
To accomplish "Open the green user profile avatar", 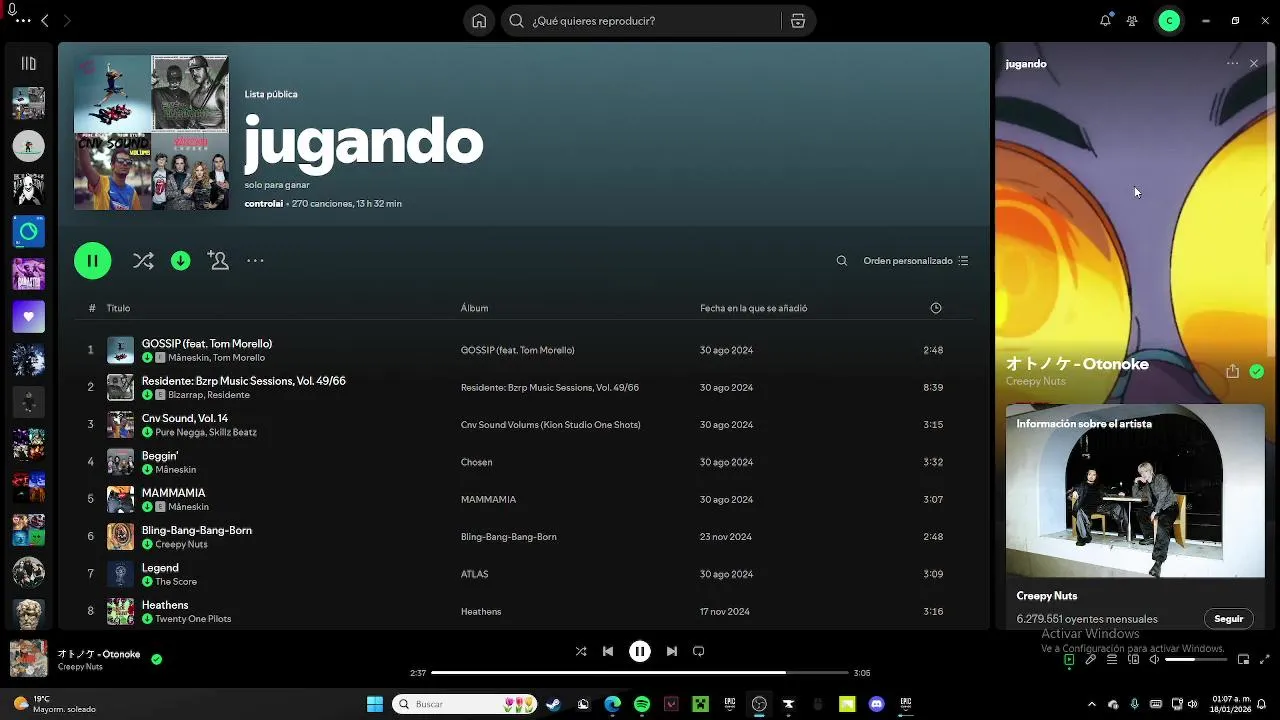I will pos(1169,21).
